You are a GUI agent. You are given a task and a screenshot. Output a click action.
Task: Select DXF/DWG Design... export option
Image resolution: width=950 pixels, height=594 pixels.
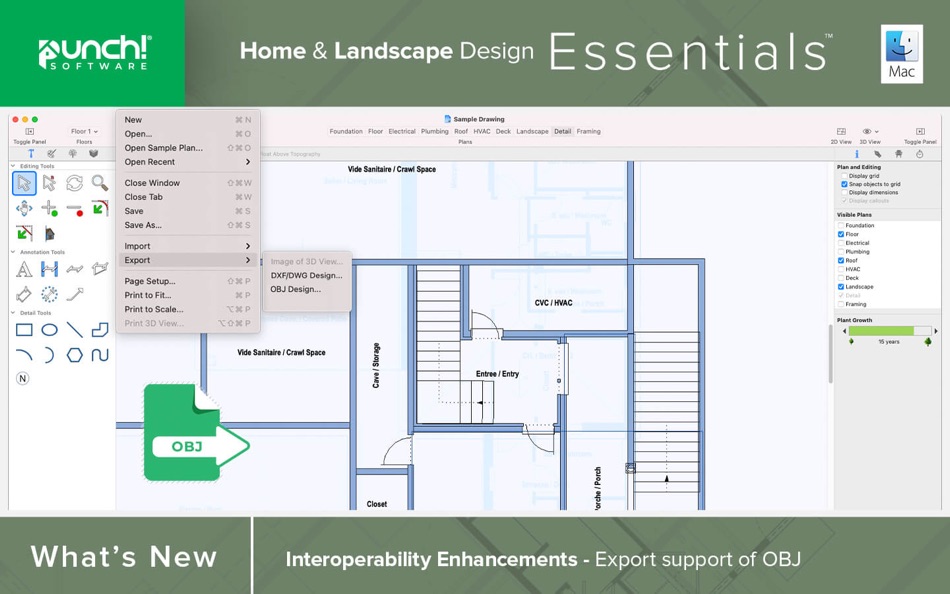307,275
